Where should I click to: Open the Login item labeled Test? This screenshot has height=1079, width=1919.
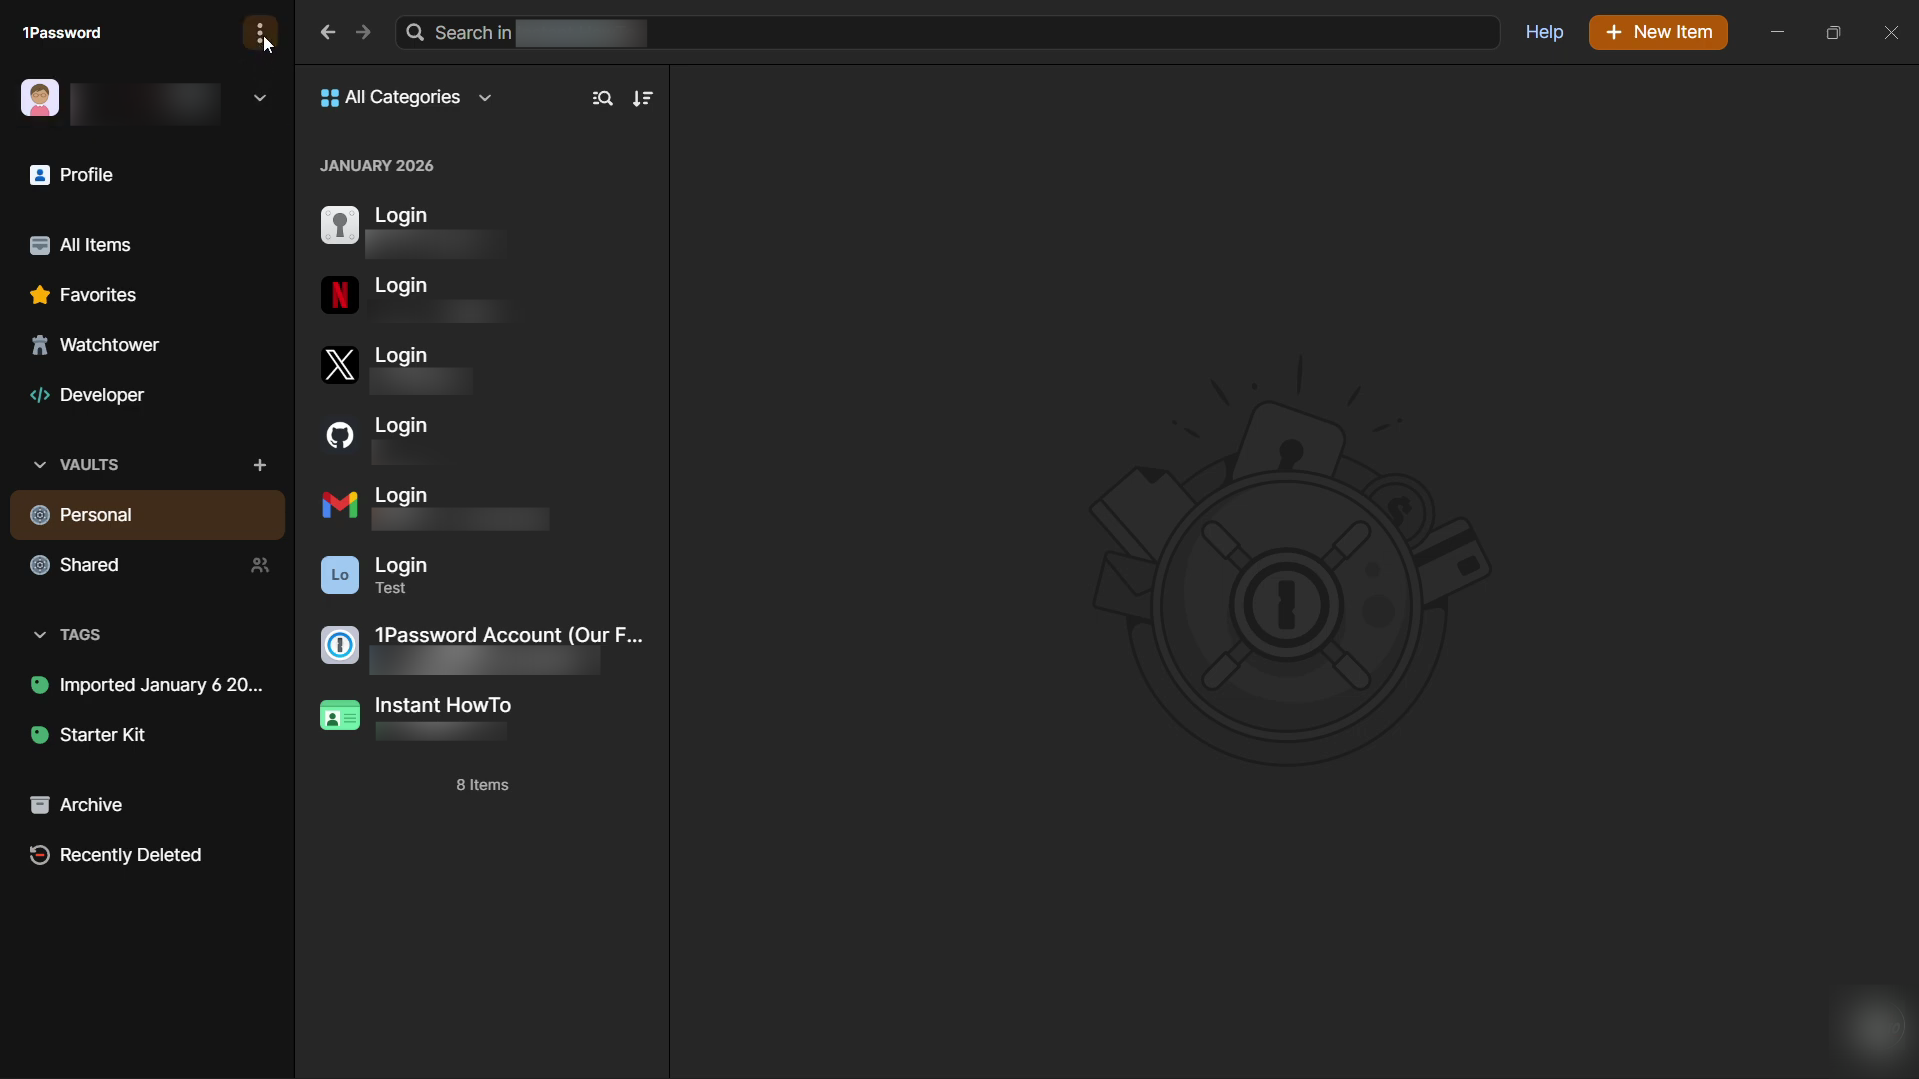point(482,575)
